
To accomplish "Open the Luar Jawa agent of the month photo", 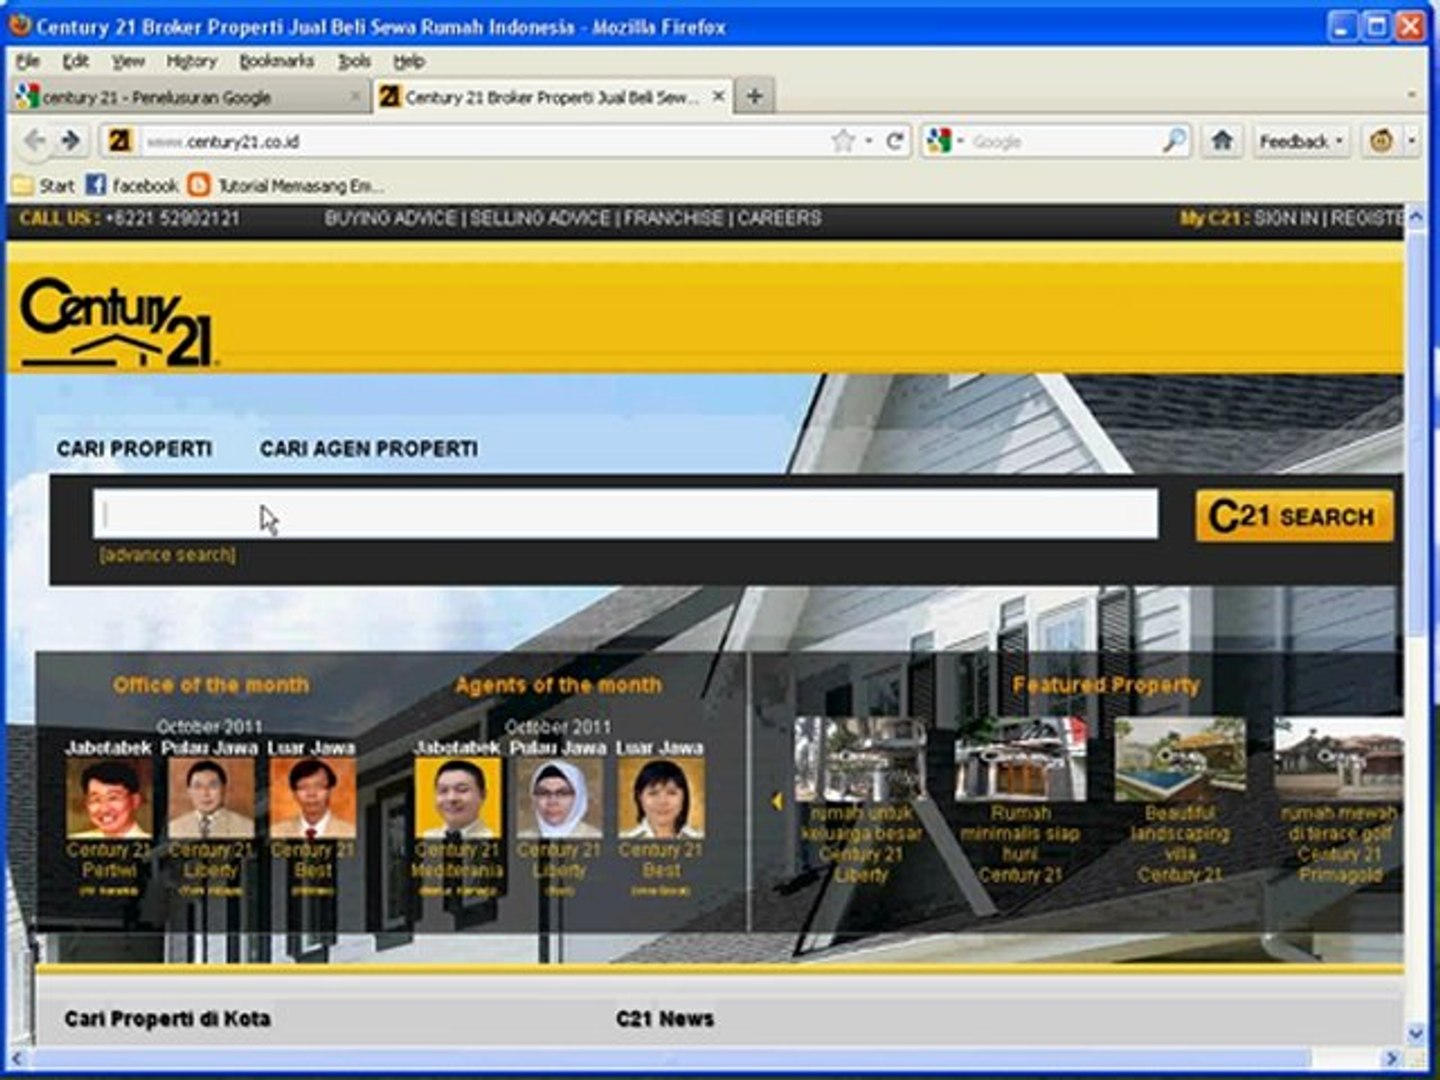I will (661, 798).
